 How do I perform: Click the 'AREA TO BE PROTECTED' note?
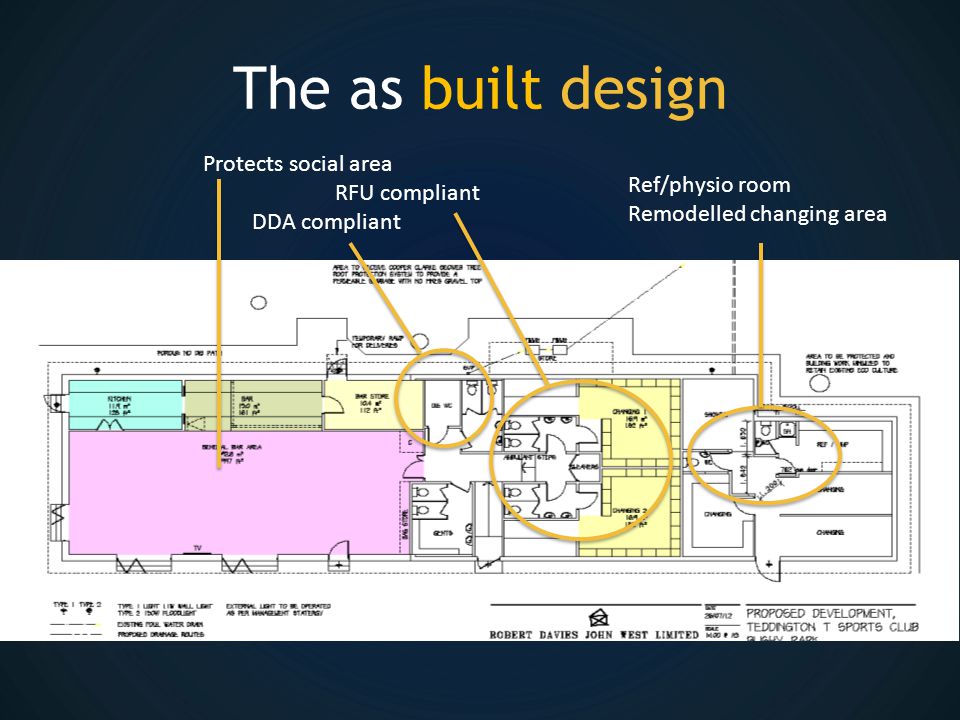coord(852,363)
